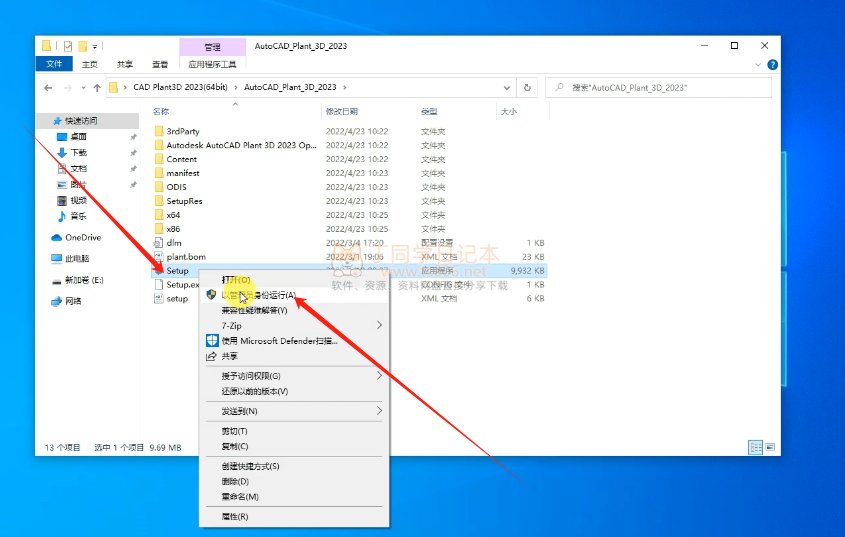Select the 3rdParty folder
Image resolution: width=845 pixels, height=537 pixels.
(x=183, y=132)
